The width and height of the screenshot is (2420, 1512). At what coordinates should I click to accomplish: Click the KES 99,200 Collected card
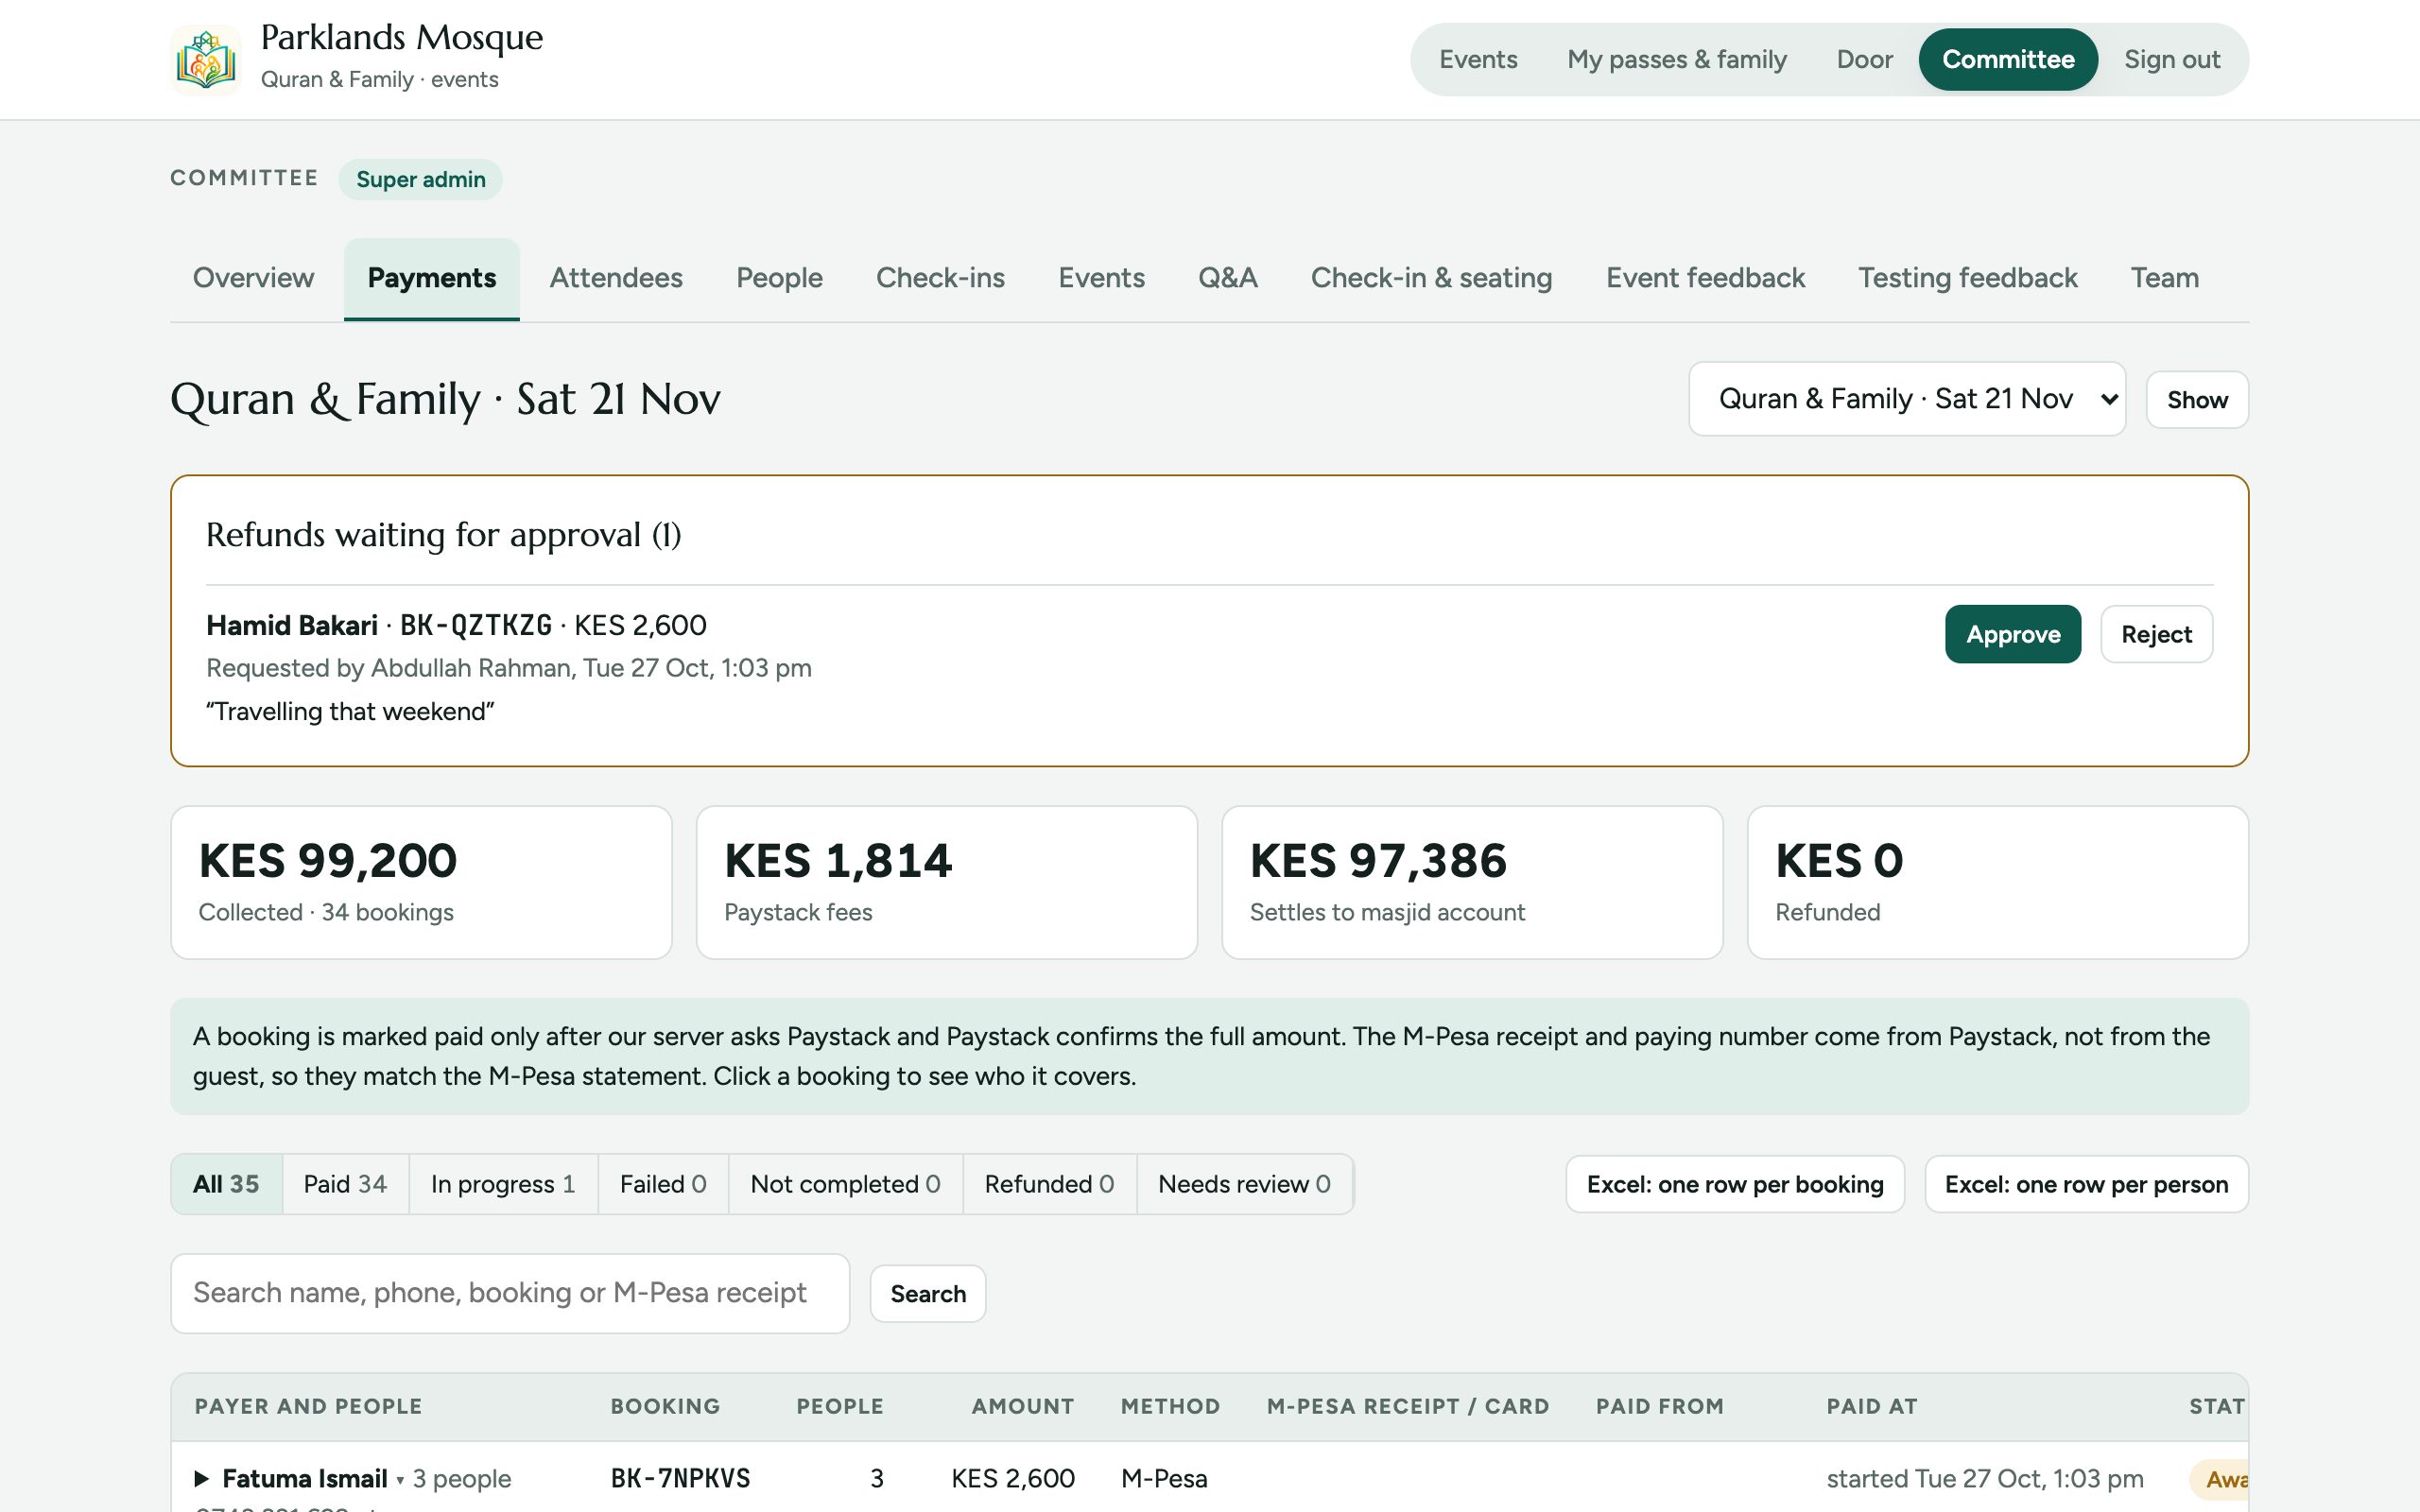(x=421, y=882)
